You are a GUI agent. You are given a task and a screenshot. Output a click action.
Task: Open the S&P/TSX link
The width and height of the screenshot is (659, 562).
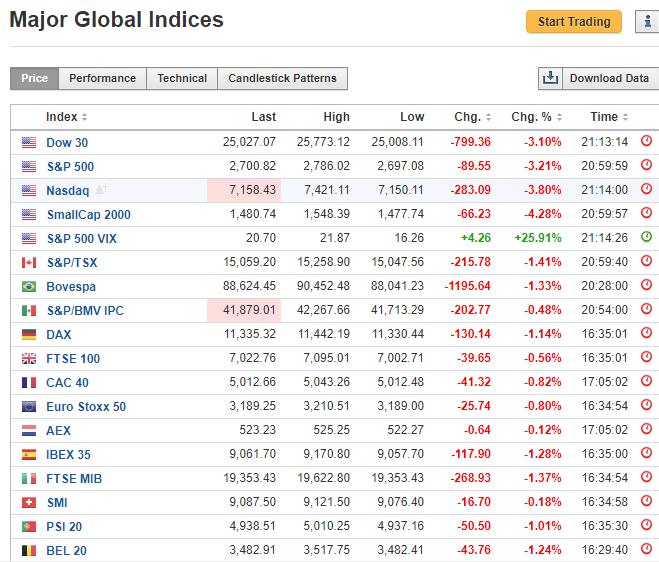point(72,262)
